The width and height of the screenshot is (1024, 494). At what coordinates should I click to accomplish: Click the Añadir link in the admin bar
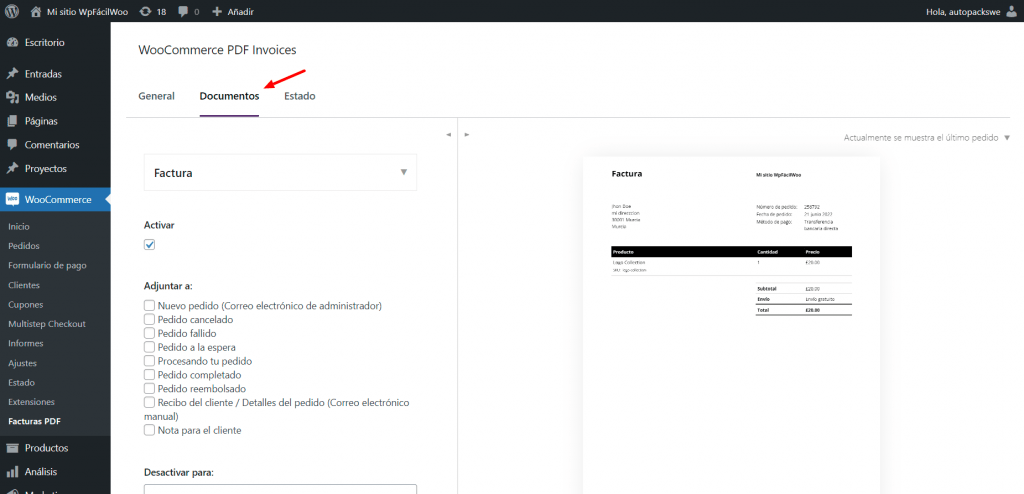pyautogui.click(x=240, y=12)
